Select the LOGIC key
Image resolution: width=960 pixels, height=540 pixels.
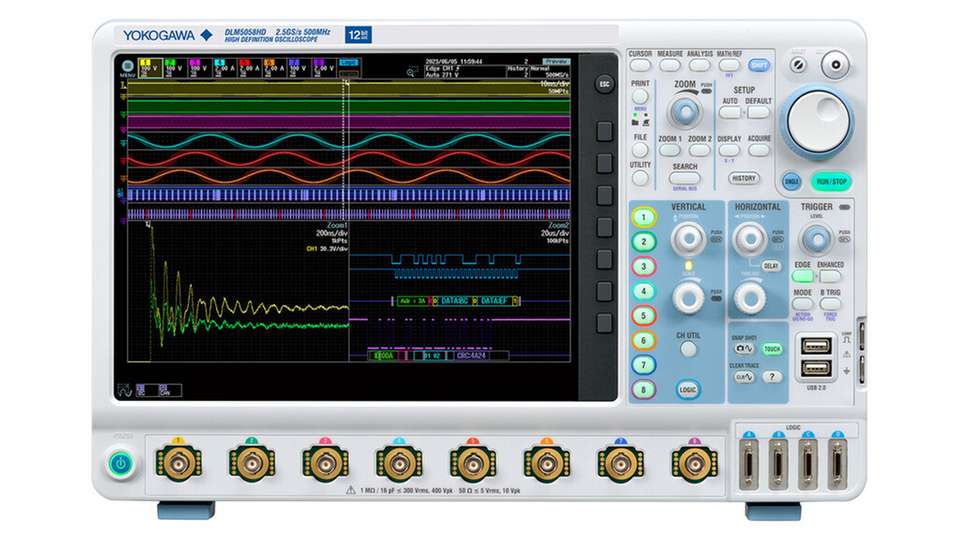coord(688,389)
